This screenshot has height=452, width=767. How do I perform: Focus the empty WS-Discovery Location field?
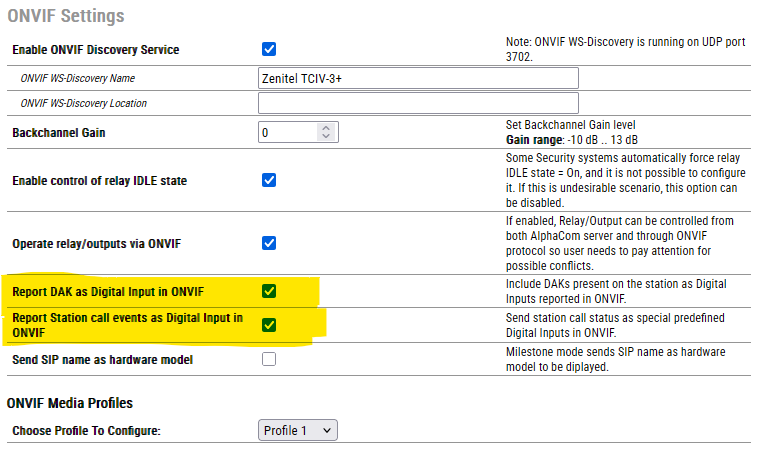[x=418, y=103]
